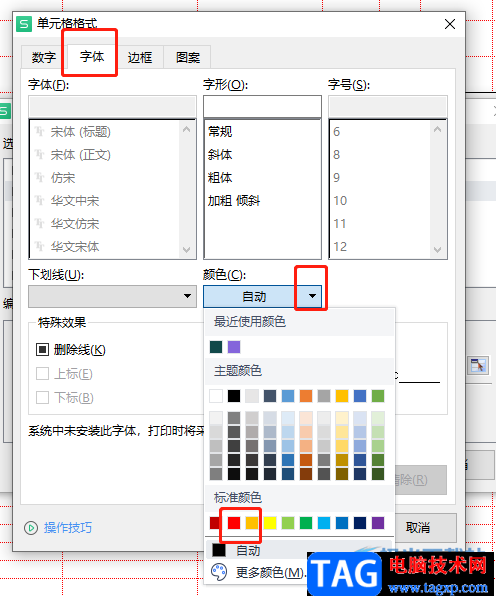Enable the 上标 checkbox

point(42,374)
